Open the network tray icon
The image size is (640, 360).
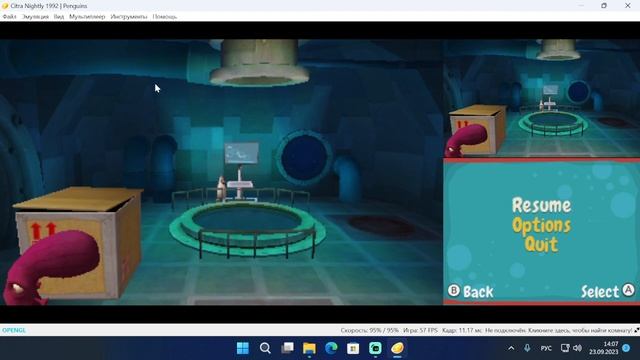tap(565, 348)
